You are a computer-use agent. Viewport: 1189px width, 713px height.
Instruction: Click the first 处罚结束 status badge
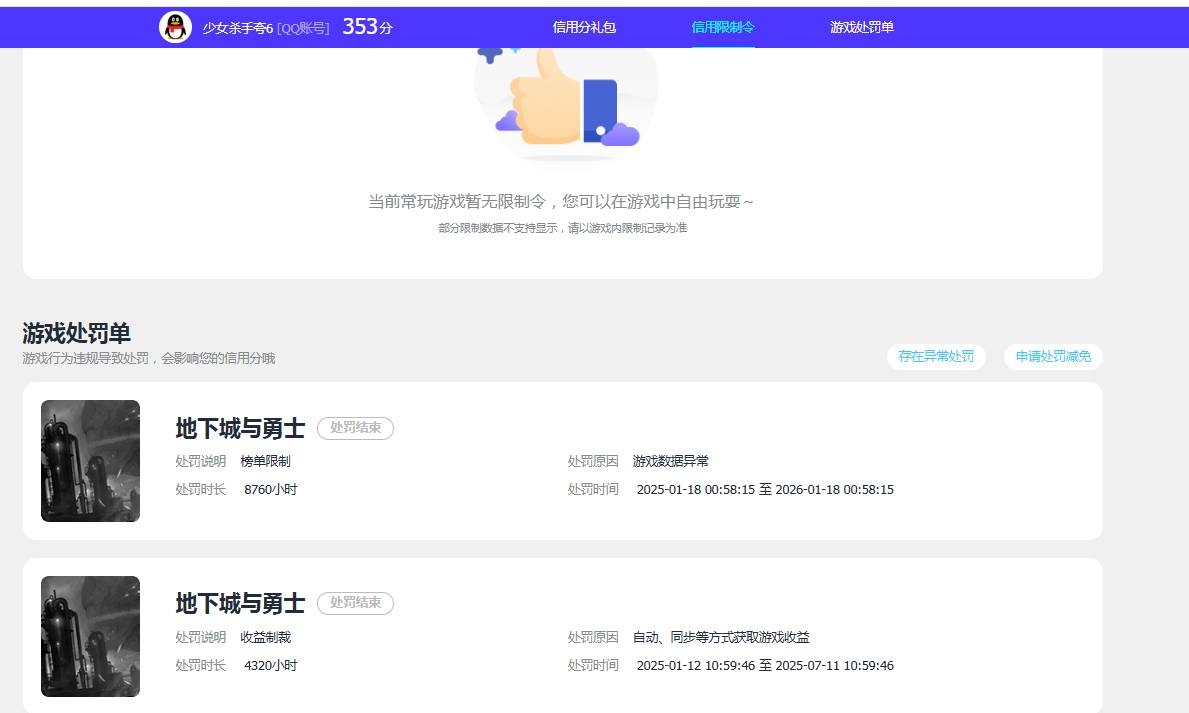coord(355,428)
